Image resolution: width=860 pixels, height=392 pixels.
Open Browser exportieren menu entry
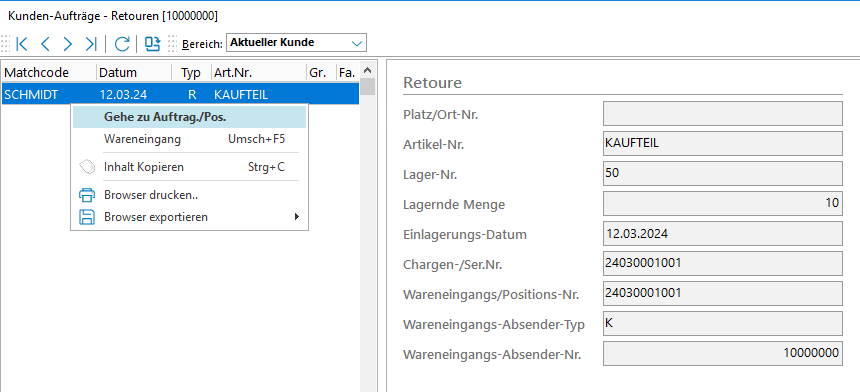[x=189, y=217]
